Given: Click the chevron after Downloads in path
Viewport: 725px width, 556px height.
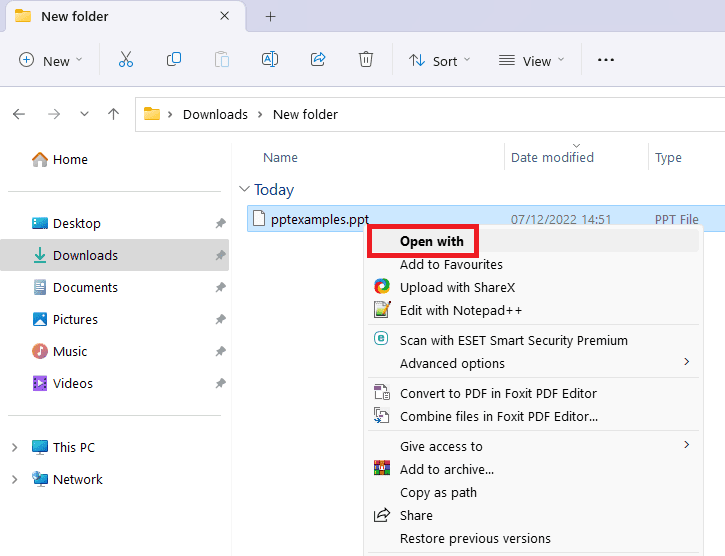Looking at the screenshot, I should (x=260, y=114).
